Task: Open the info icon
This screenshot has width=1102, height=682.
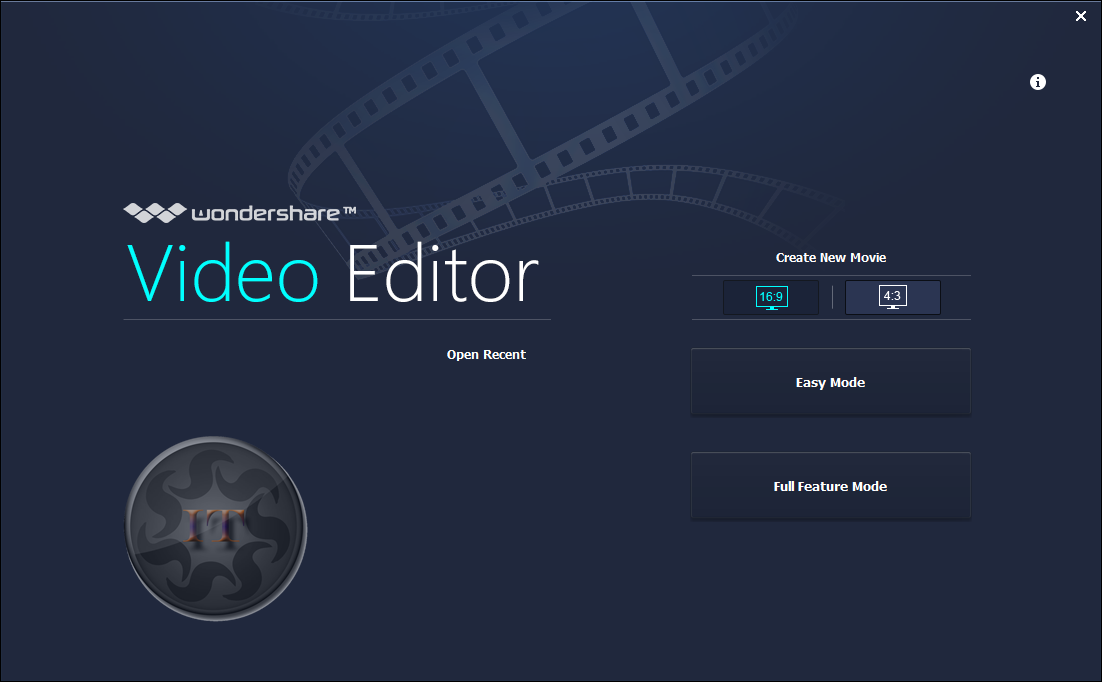Action: [x=1037, y=82]
